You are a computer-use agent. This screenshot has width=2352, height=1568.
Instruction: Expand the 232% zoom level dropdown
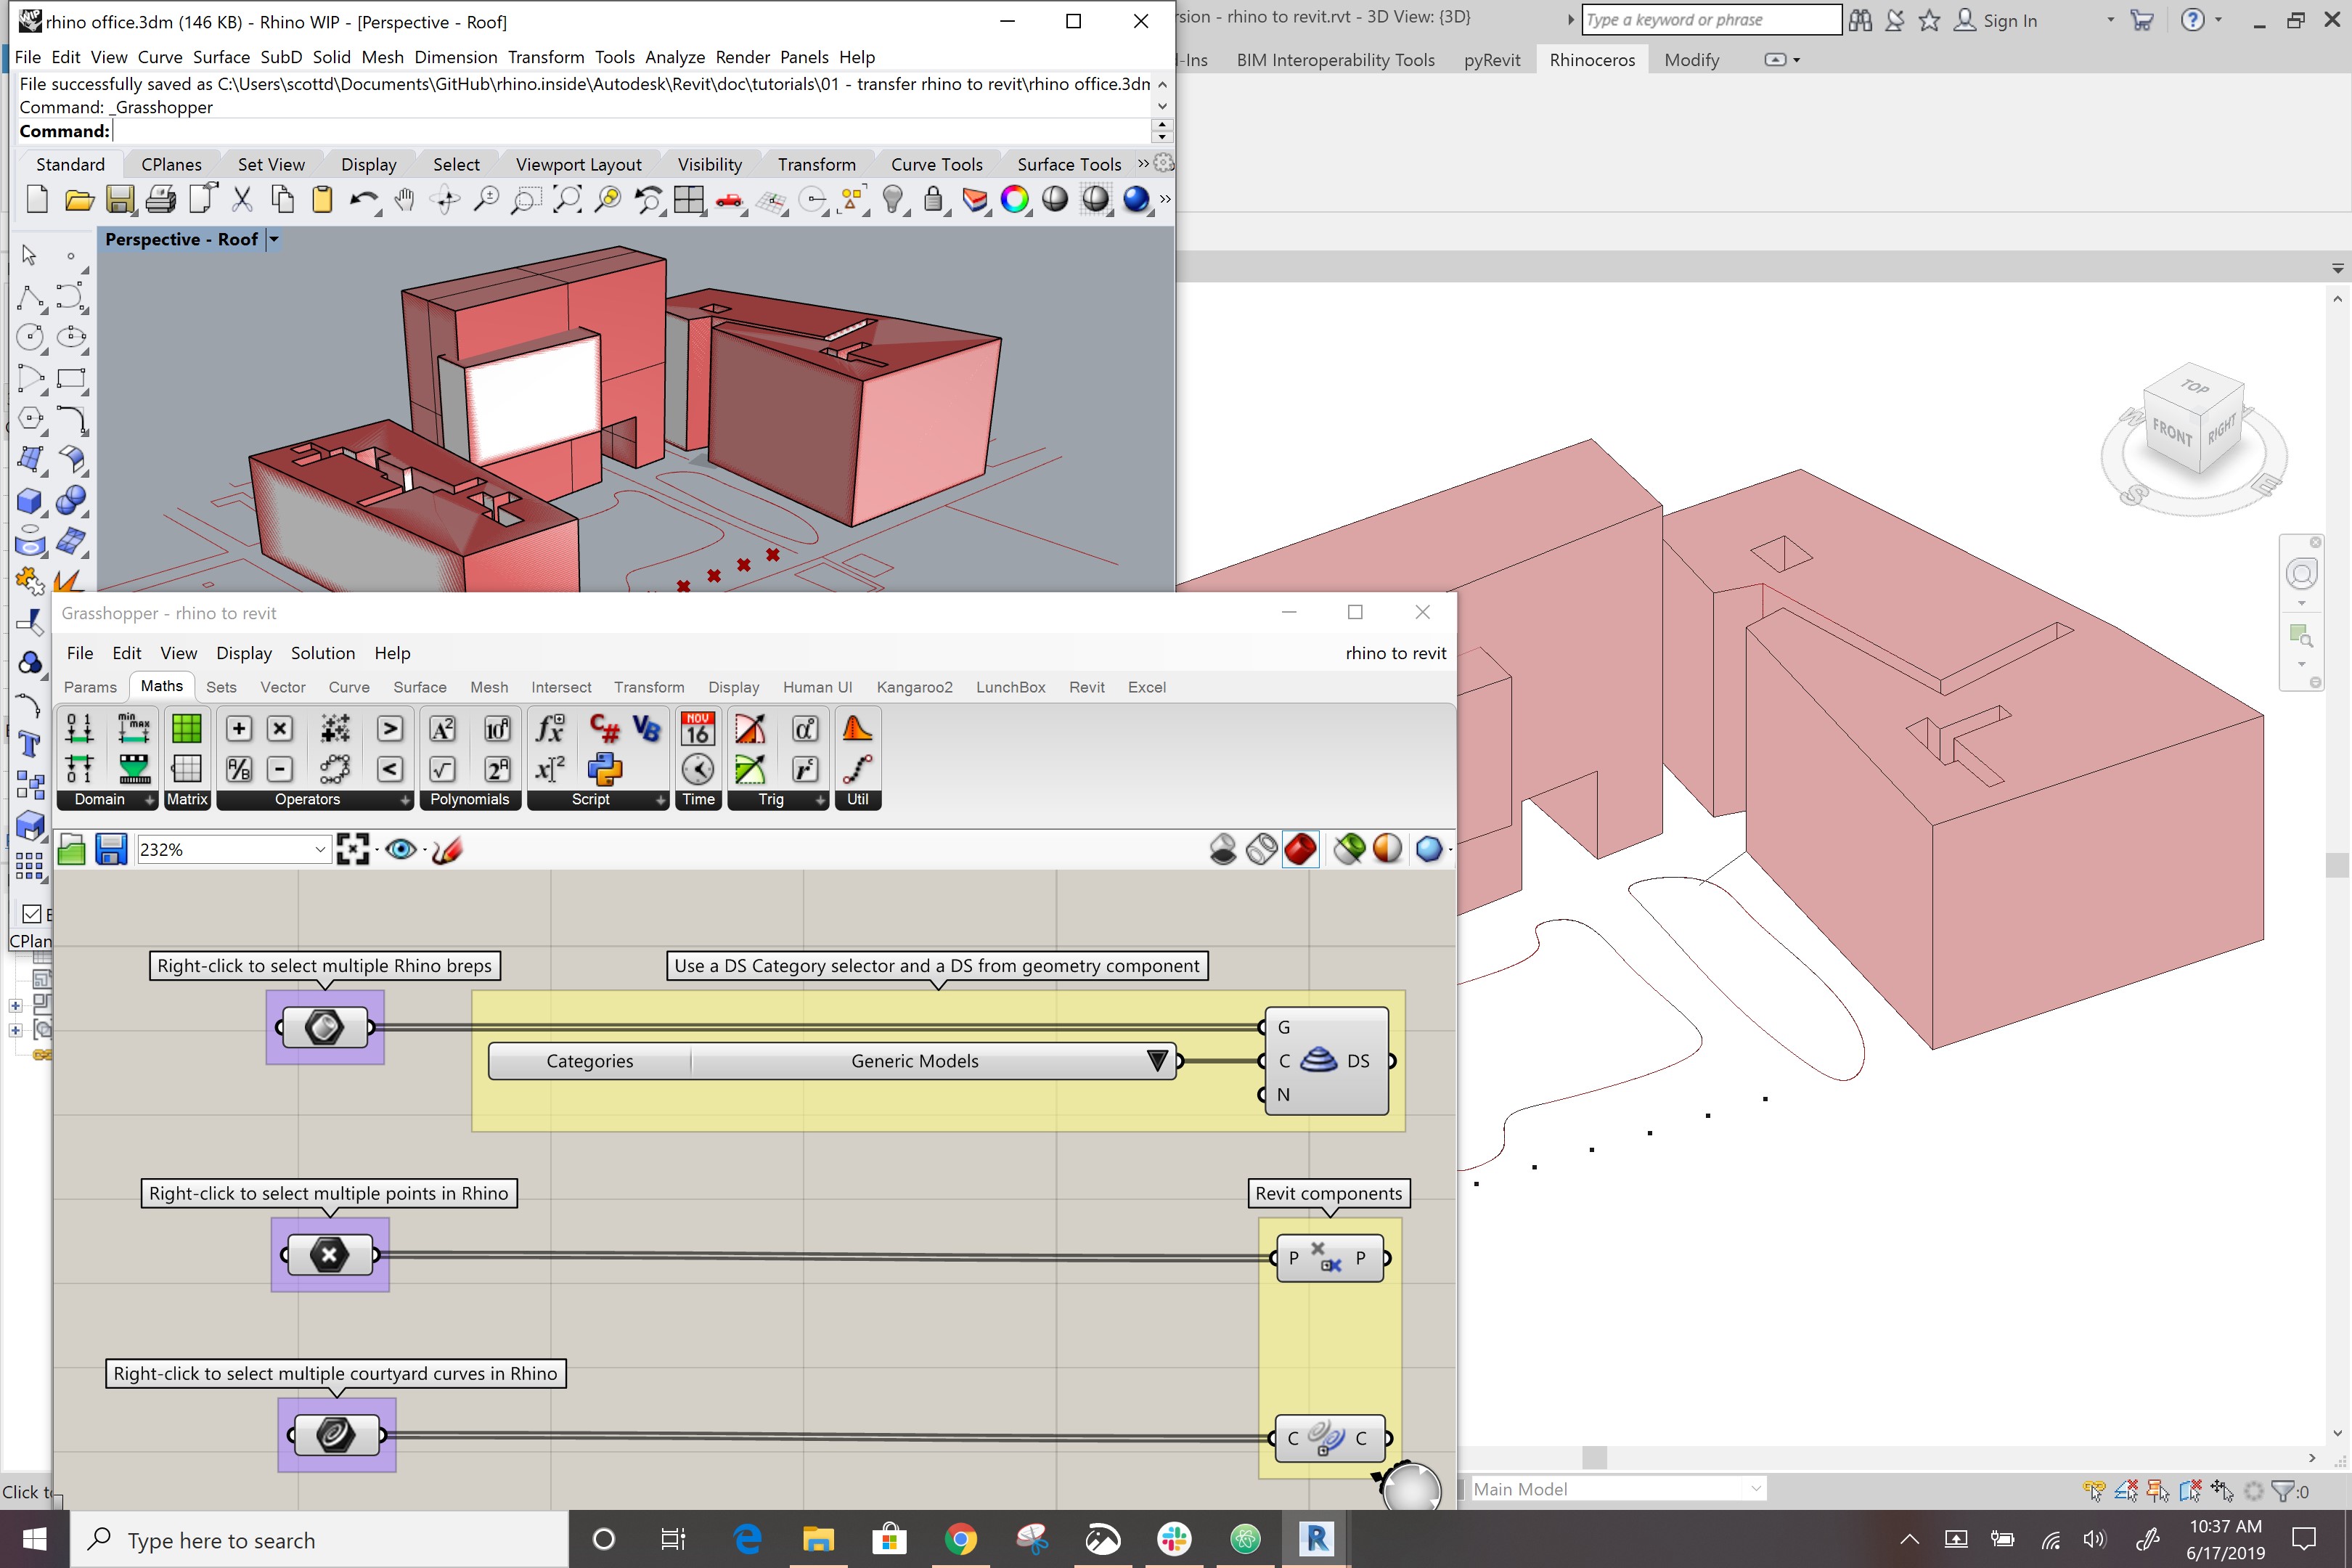[320, 849]
